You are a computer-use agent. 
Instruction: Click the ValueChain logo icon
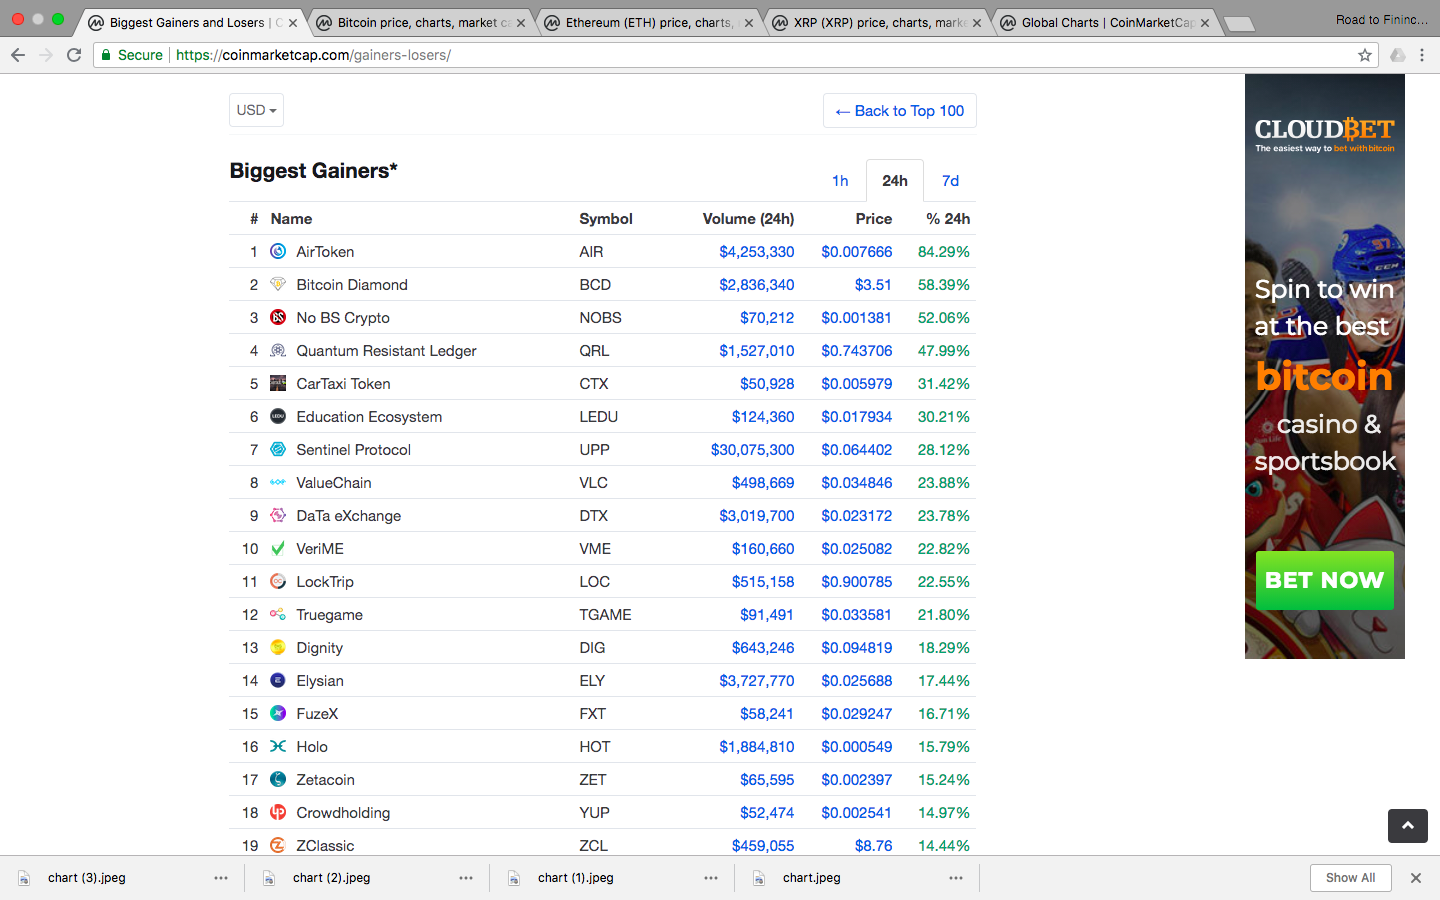coord(278,482)
